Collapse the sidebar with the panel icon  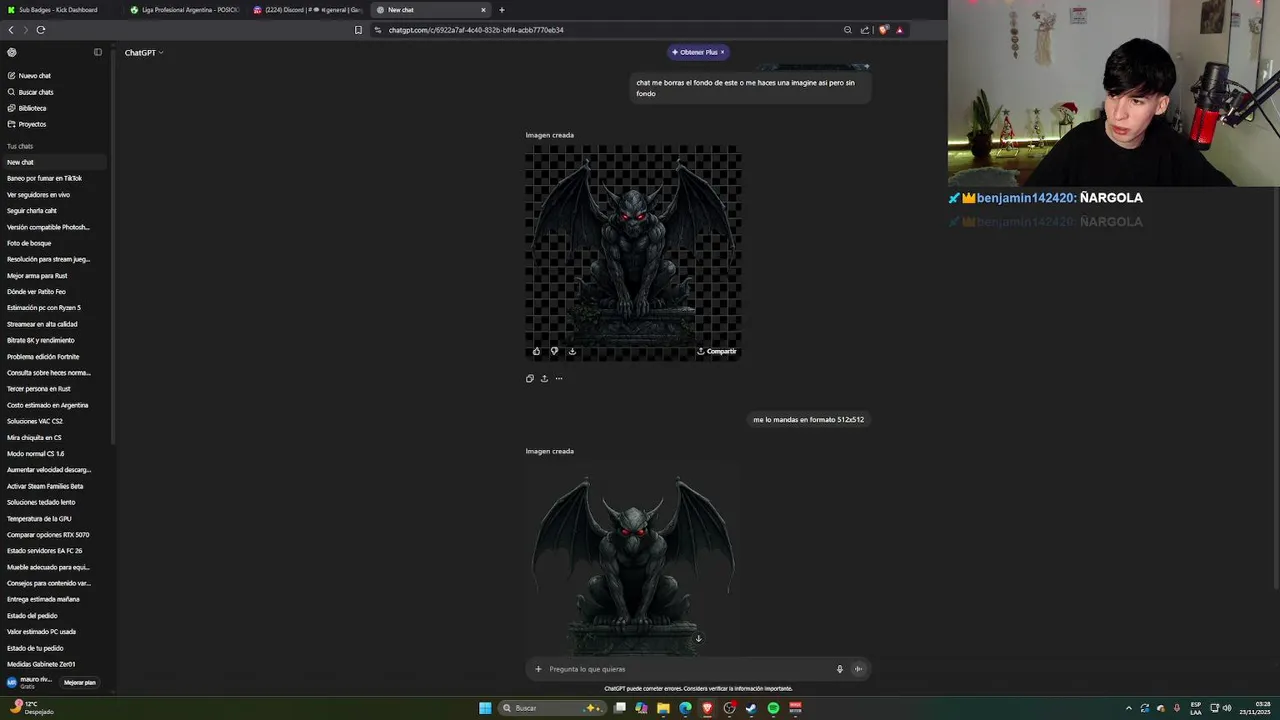(98, 52)
